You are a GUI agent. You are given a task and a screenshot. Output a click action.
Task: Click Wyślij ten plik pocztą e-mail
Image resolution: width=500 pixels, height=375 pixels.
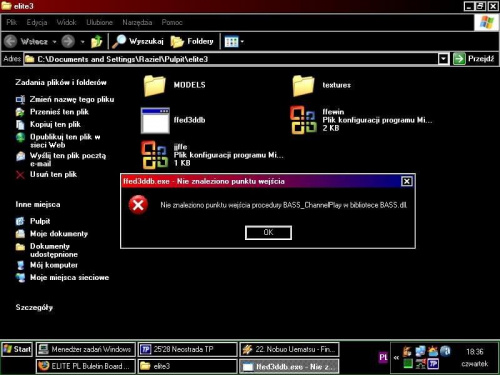[x=68, y=159]
